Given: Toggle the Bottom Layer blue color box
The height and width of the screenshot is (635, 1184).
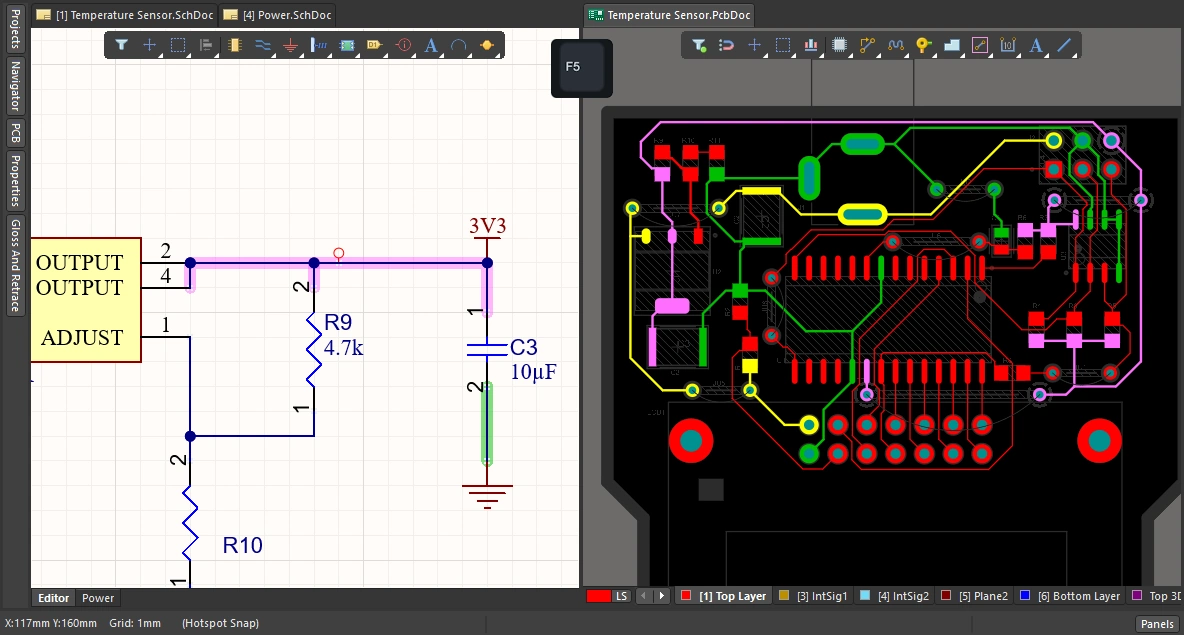Looking at the screenshot, I should (1024, 596).
